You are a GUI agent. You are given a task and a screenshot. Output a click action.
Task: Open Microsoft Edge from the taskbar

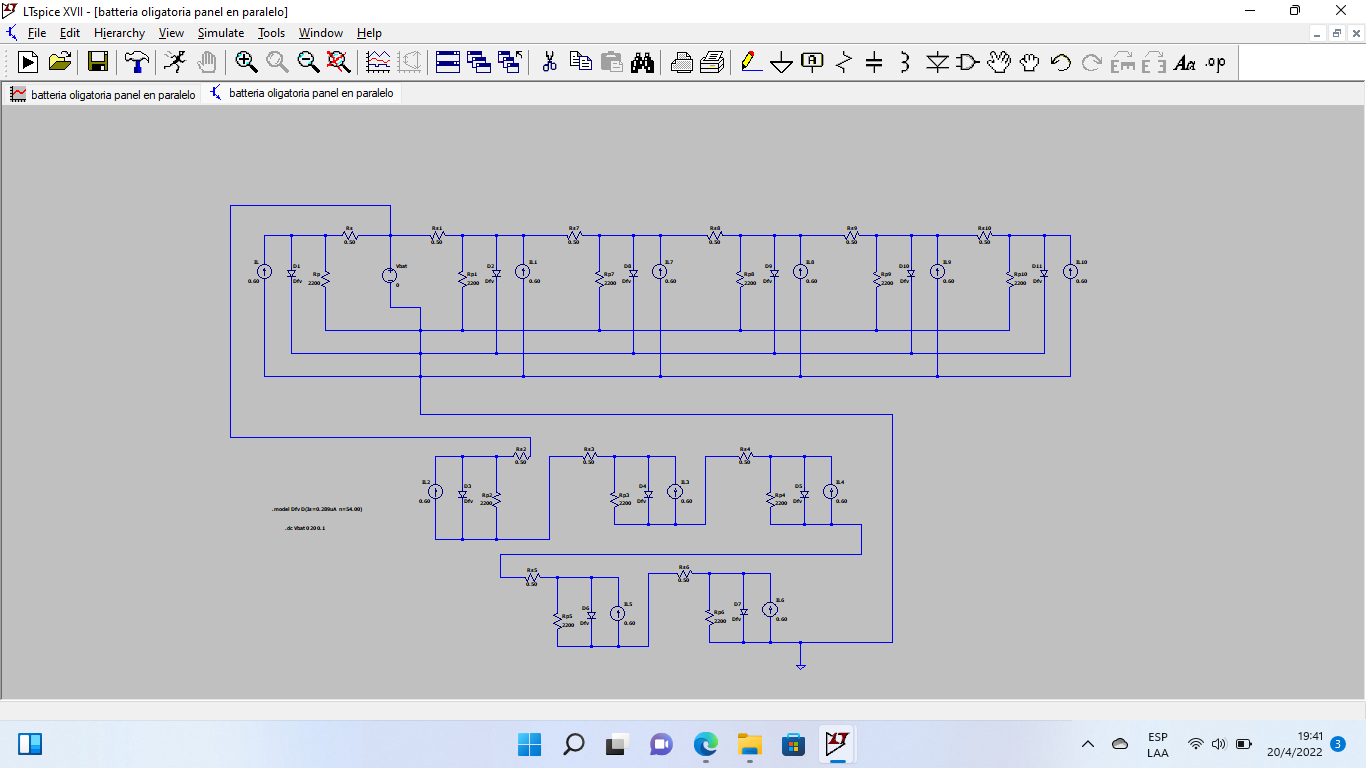click(706, 744)
